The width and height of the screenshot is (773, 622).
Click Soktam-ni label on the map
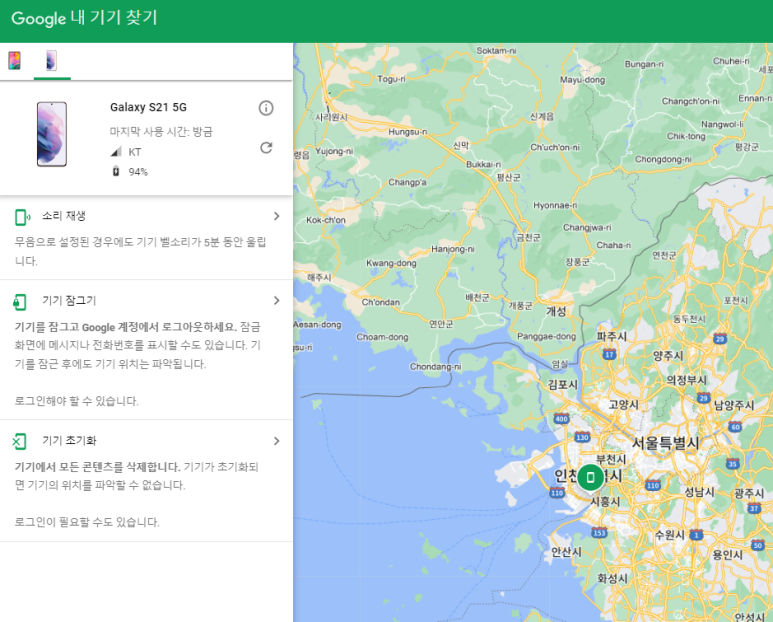[x=496, y=50]
